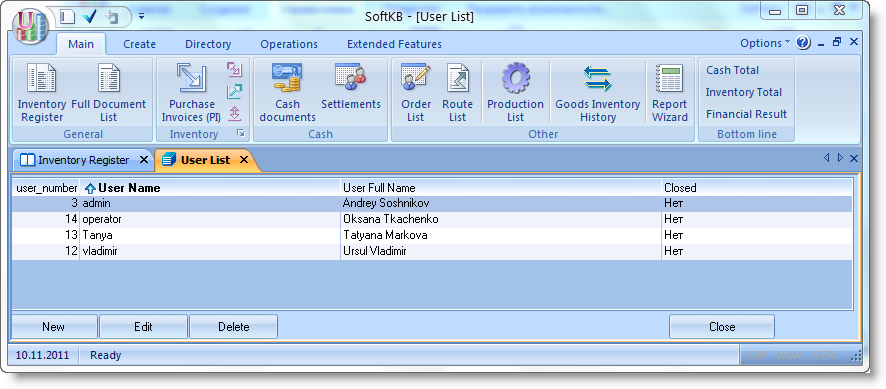Viewport: 886px width, 389px height.
Task: Click the Cash Total link
Action: click(732, 70)
